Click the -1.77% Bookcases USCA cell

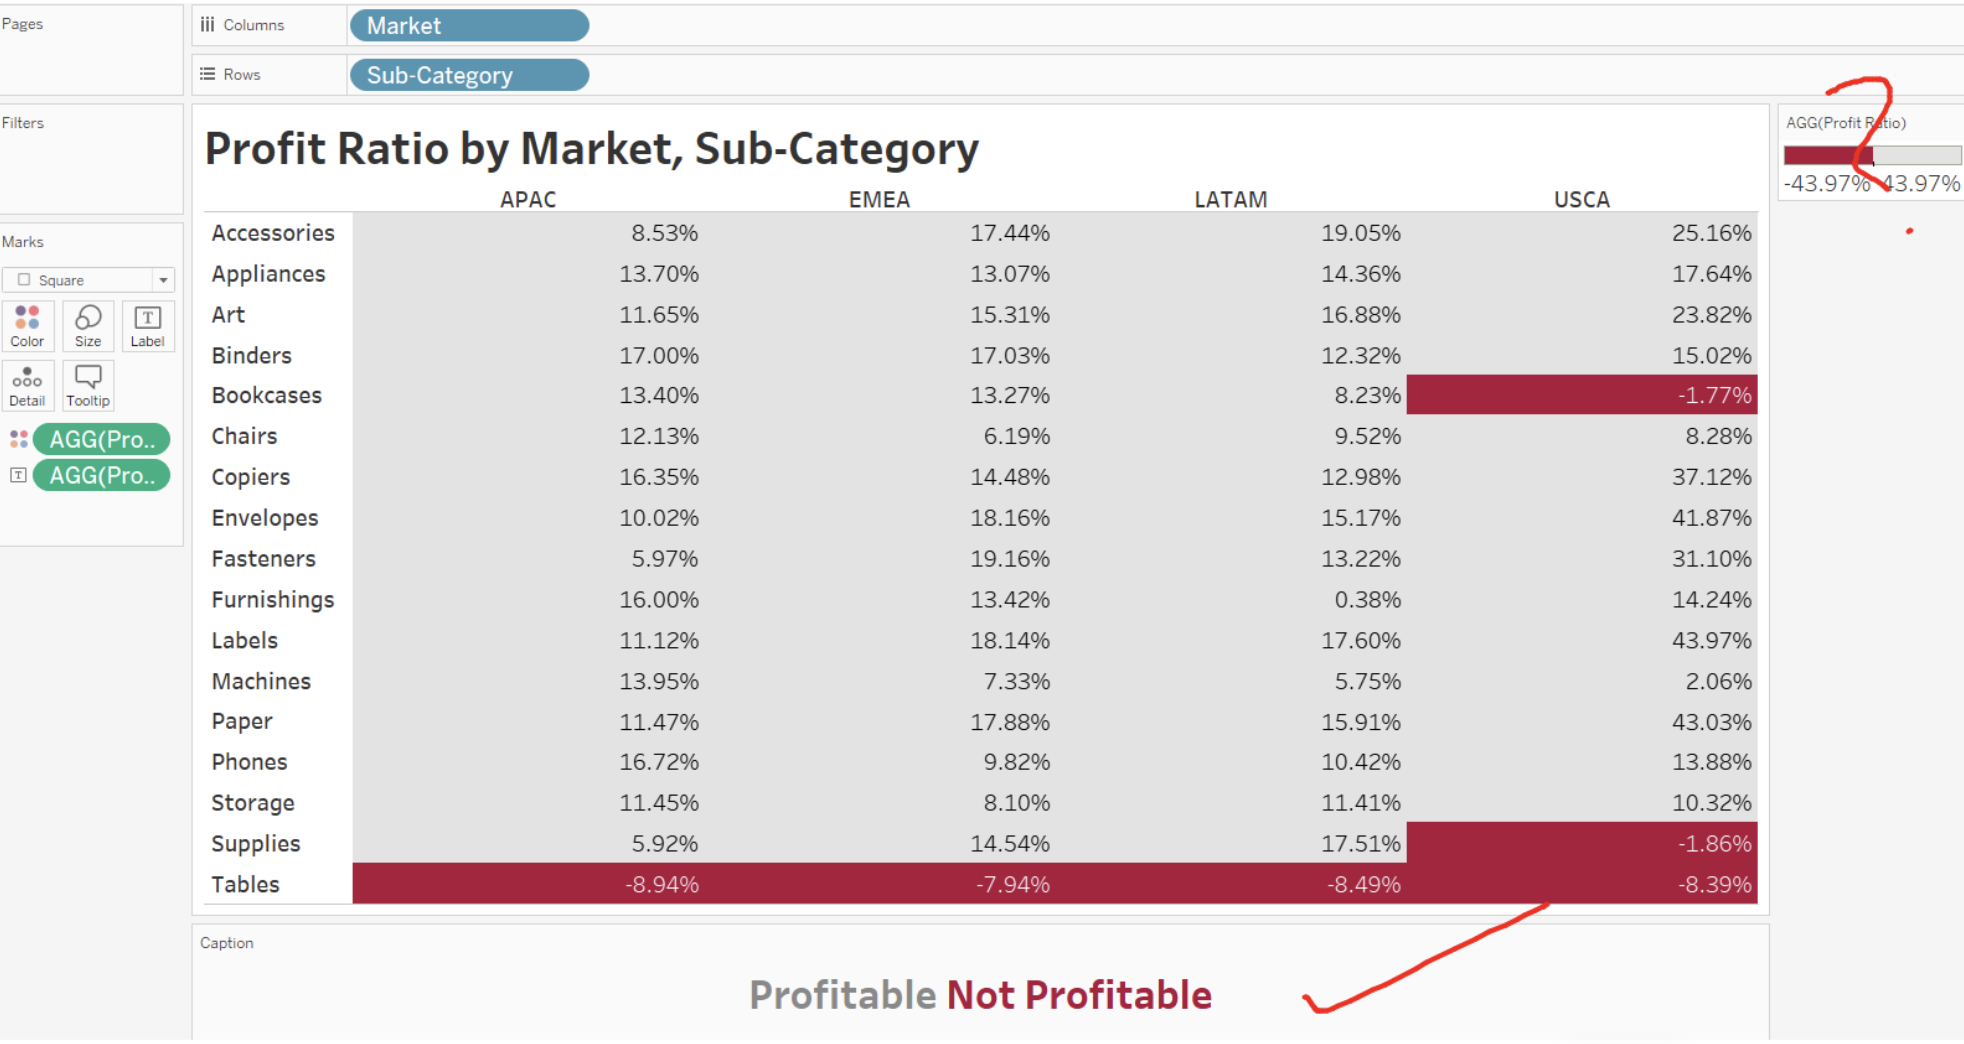[1581, 395]
